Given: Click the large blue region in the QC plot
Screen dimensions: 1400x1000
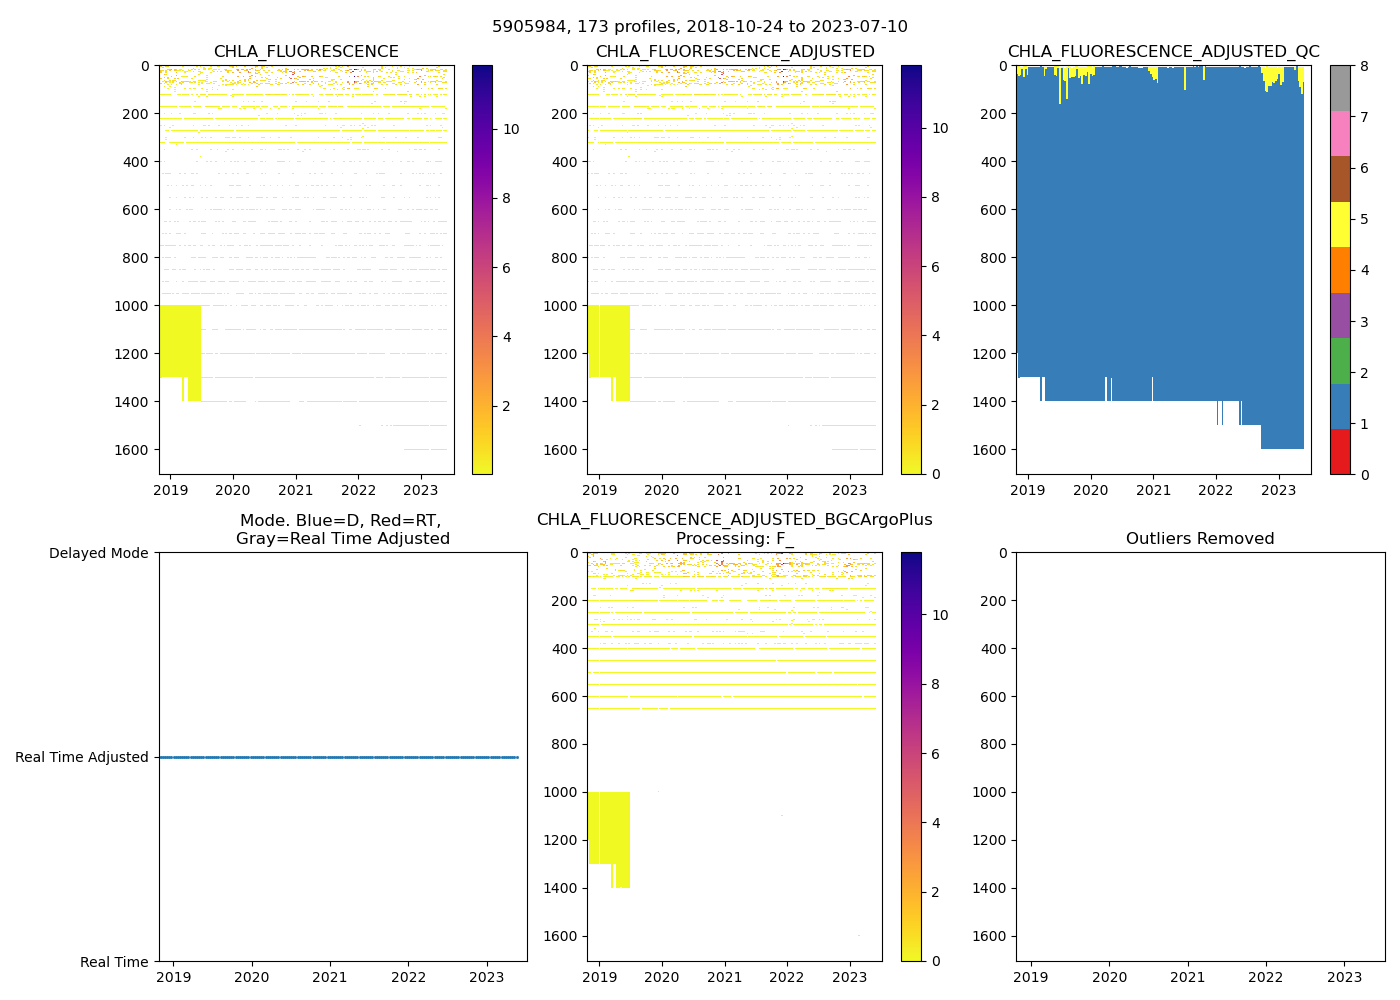Looking at the screenshot, I should [1160, 250].
